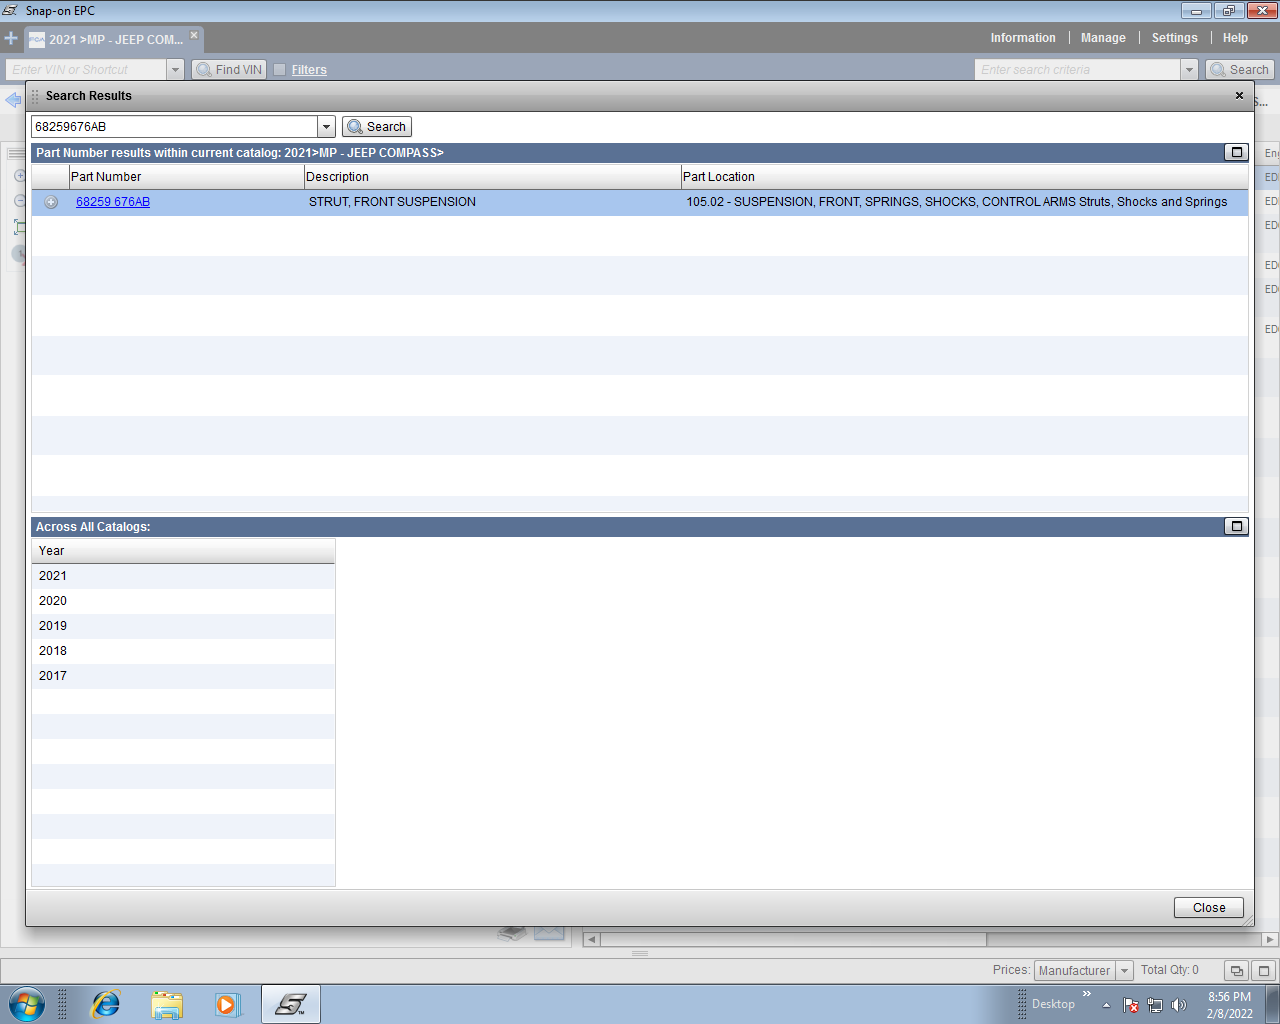Click the 68259676AB part number input field
Image resolution: width=1280 pixels, height=1024 pixels.
tap(175, 127)
